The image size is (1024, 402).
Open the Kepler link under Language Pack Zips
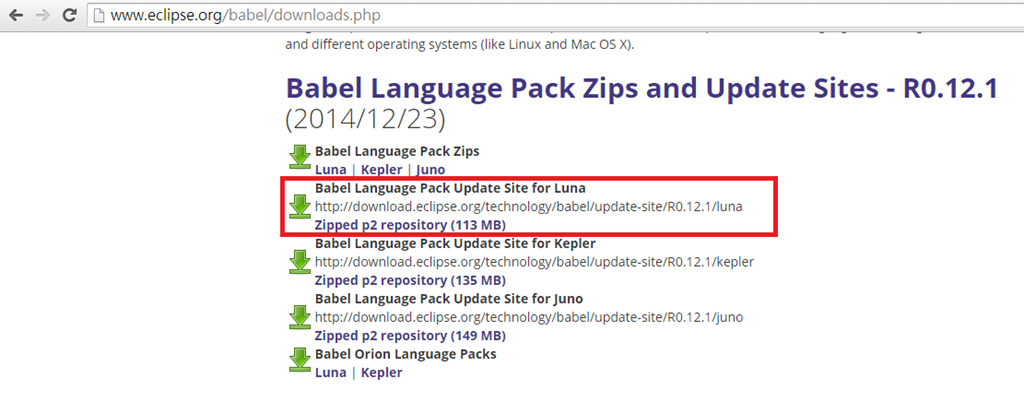click(x=380, y=170)
